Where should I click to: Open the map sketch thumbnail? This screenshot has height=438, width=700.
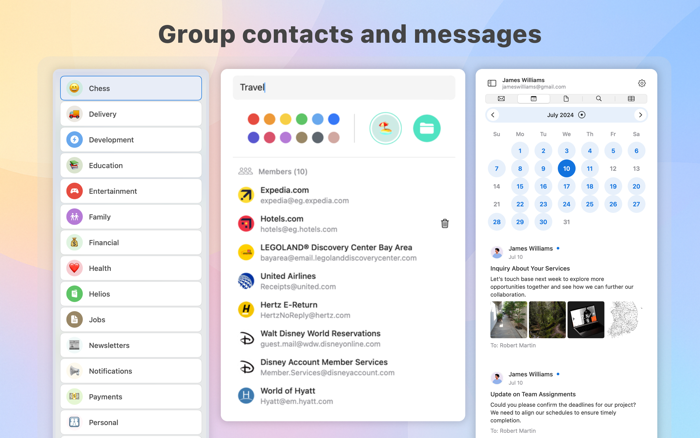click(624, 320)
